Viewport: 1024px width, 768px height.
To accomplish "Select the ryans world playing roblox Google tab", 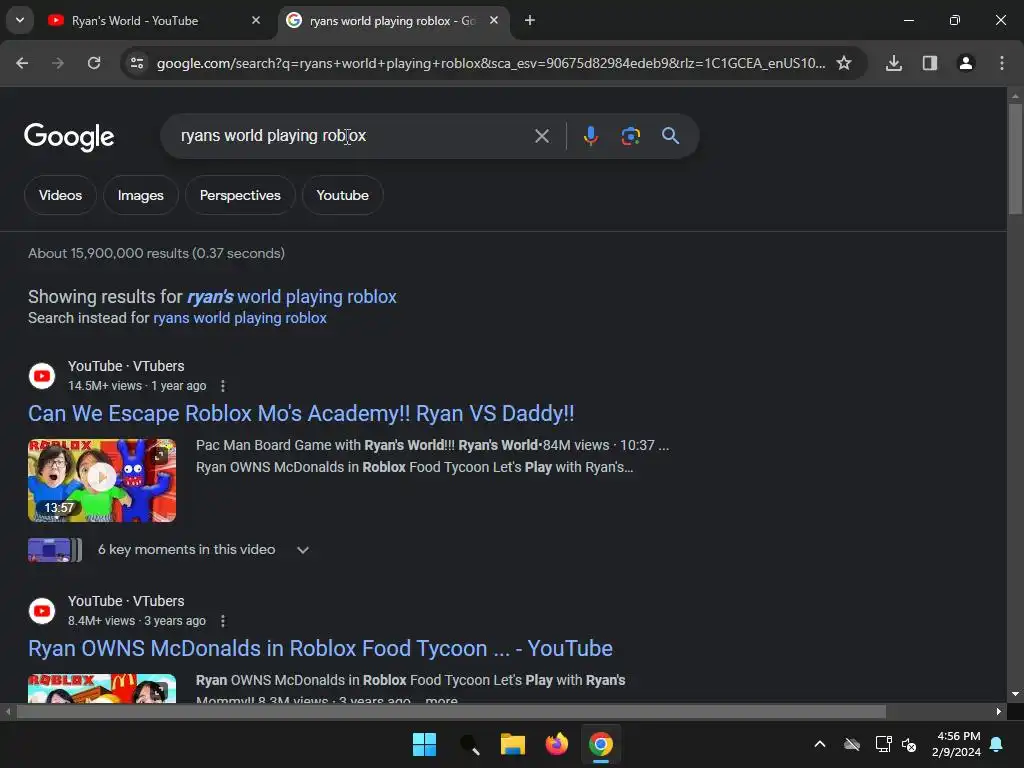I will pos(392,21).
